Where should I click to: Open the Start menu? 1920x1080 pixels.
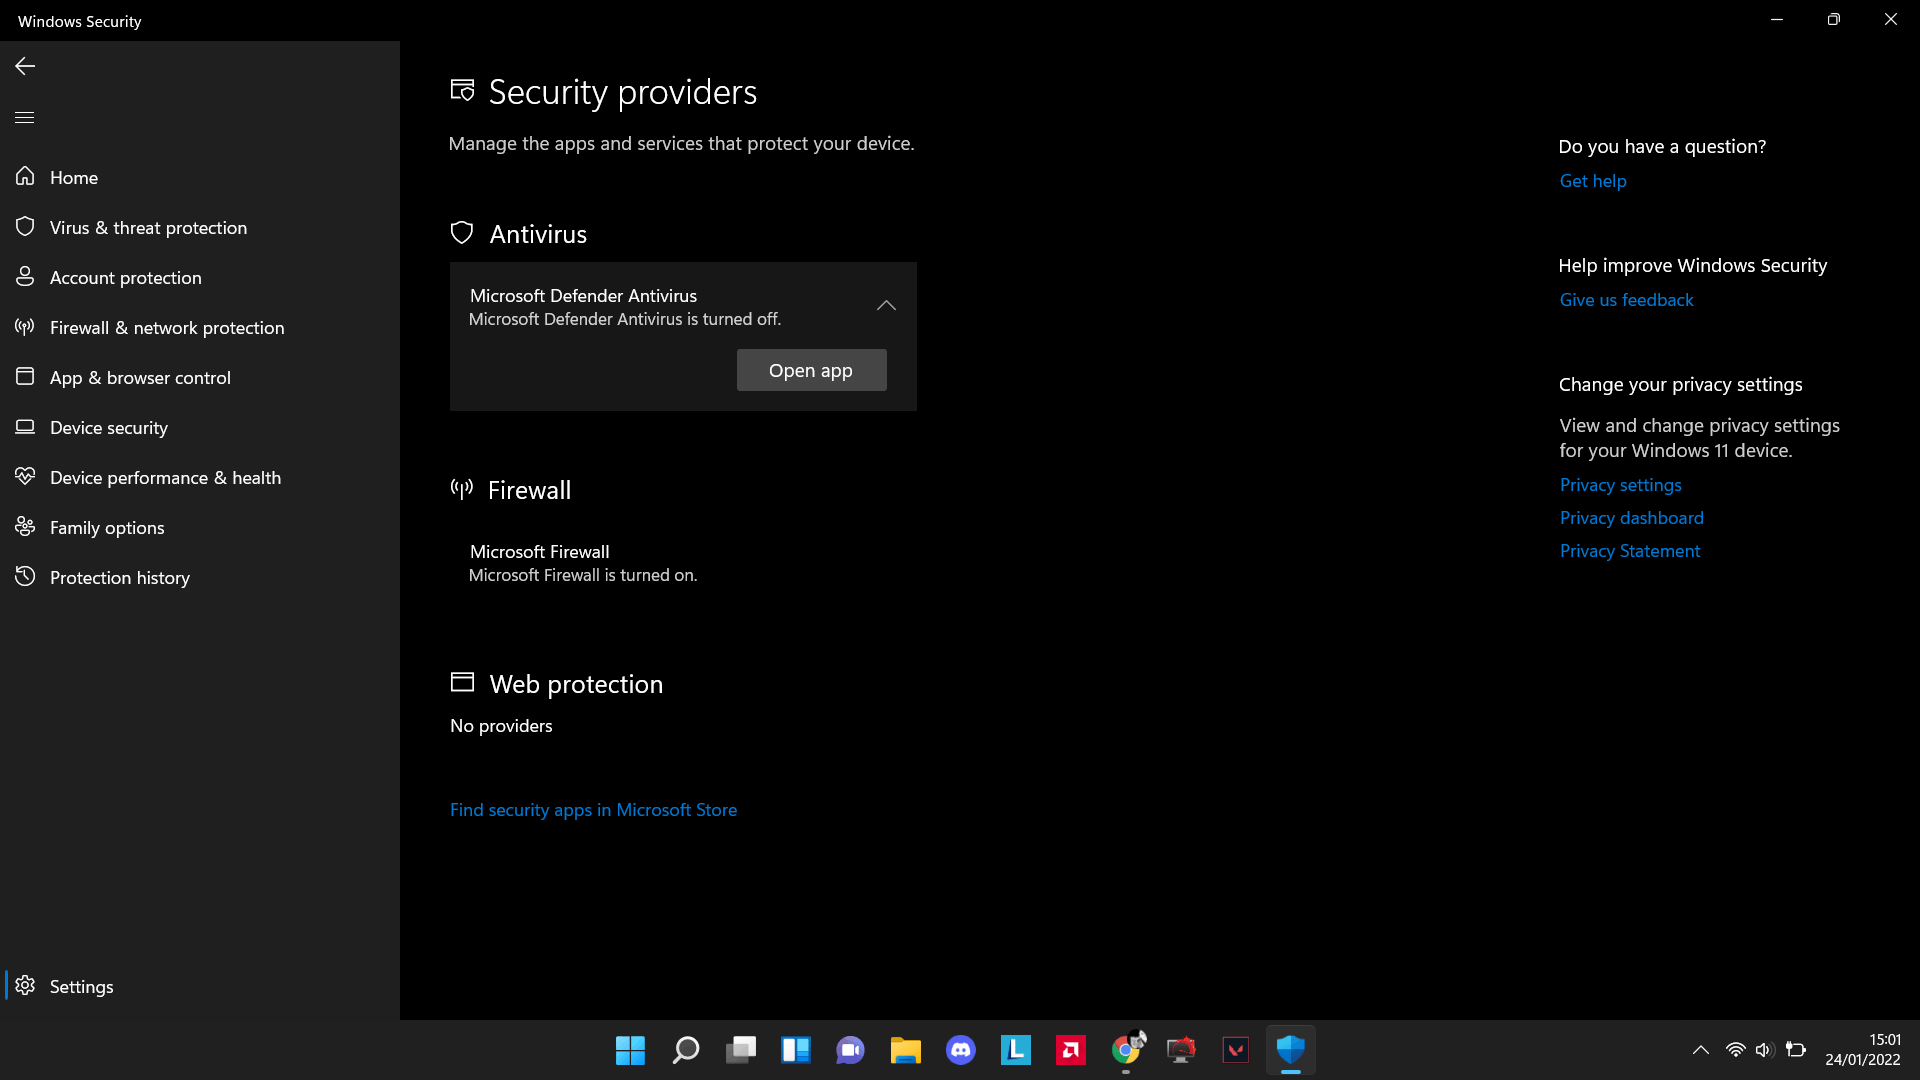[630, 1050]
